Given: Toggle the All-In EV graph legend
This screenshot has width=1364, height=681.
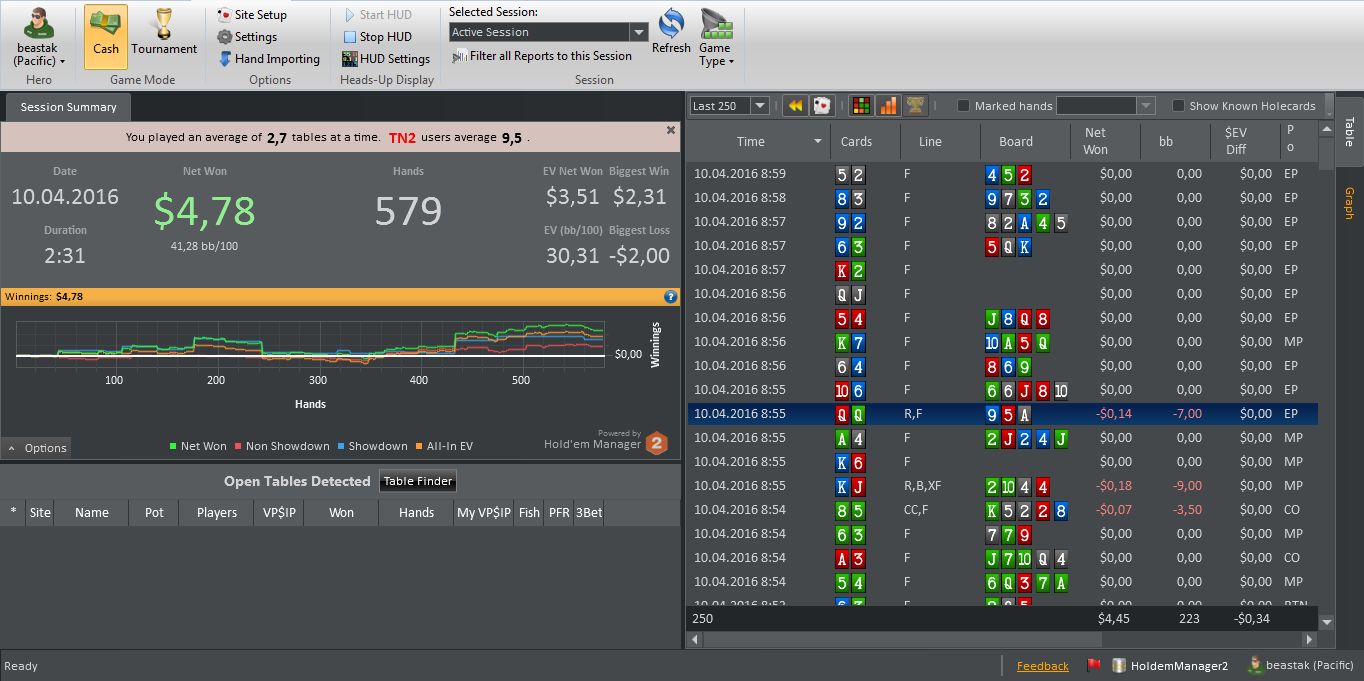Looking at the screenshot, I should (444, 446).
